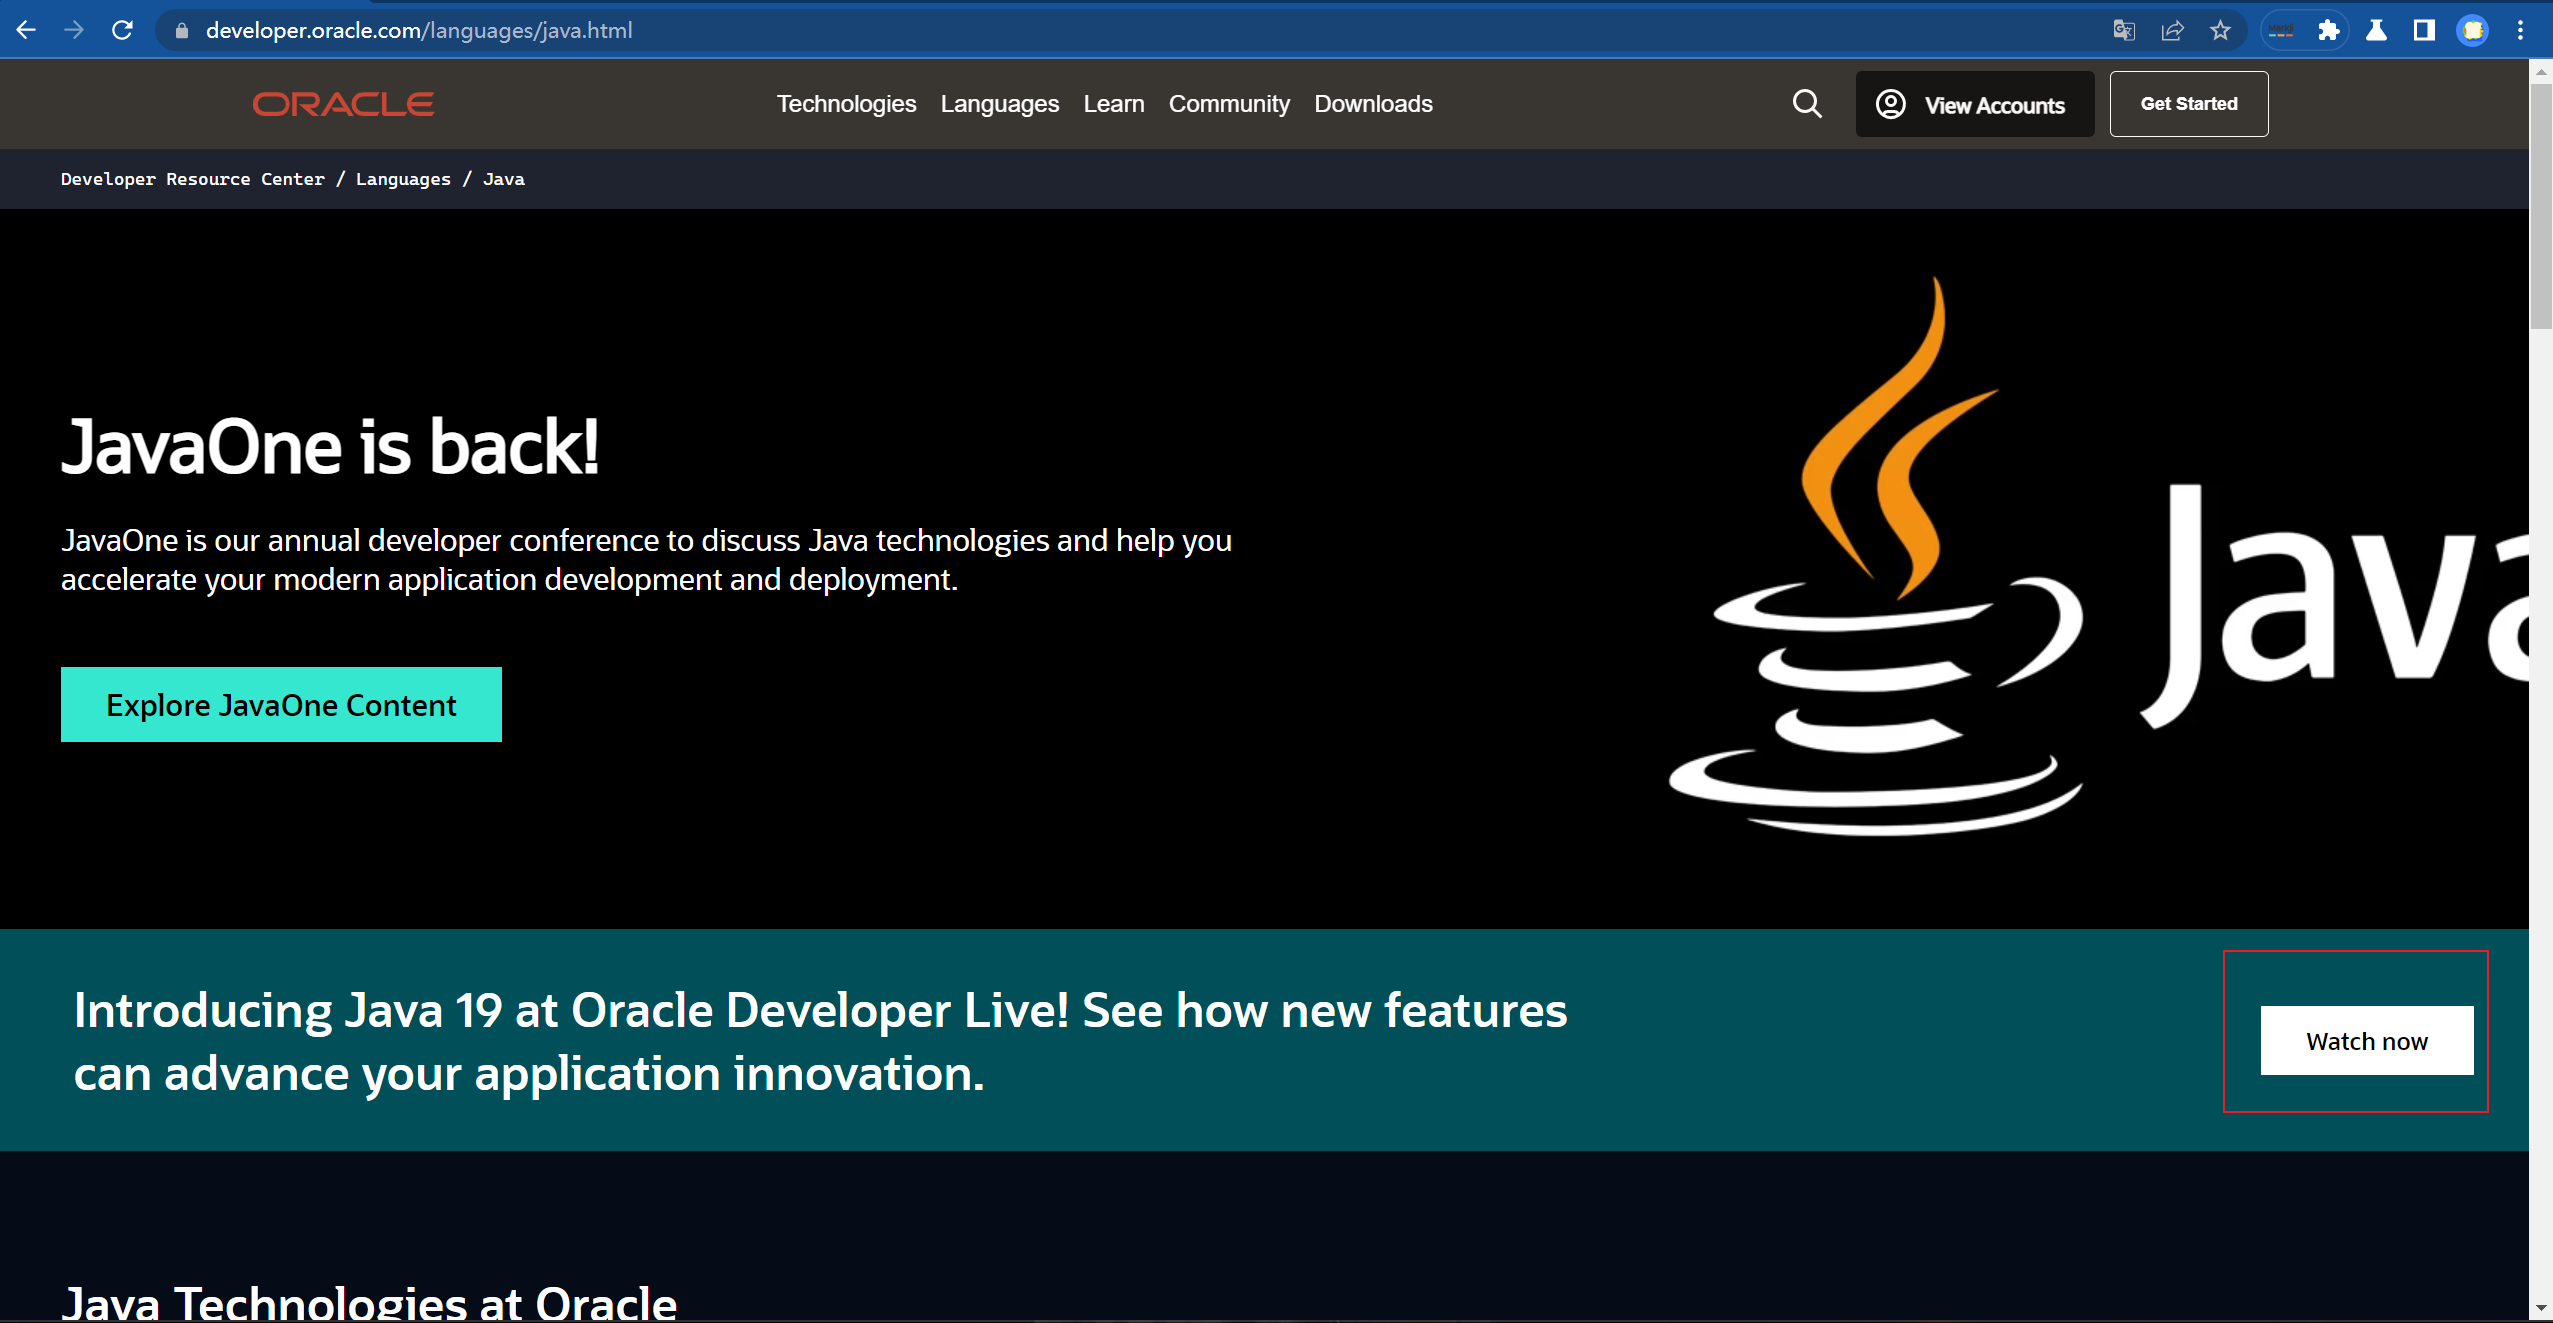Viewport: 2553px width, 1323px height.
Task: Open the Chrome profile avatar
Action: pos(2473,31)
